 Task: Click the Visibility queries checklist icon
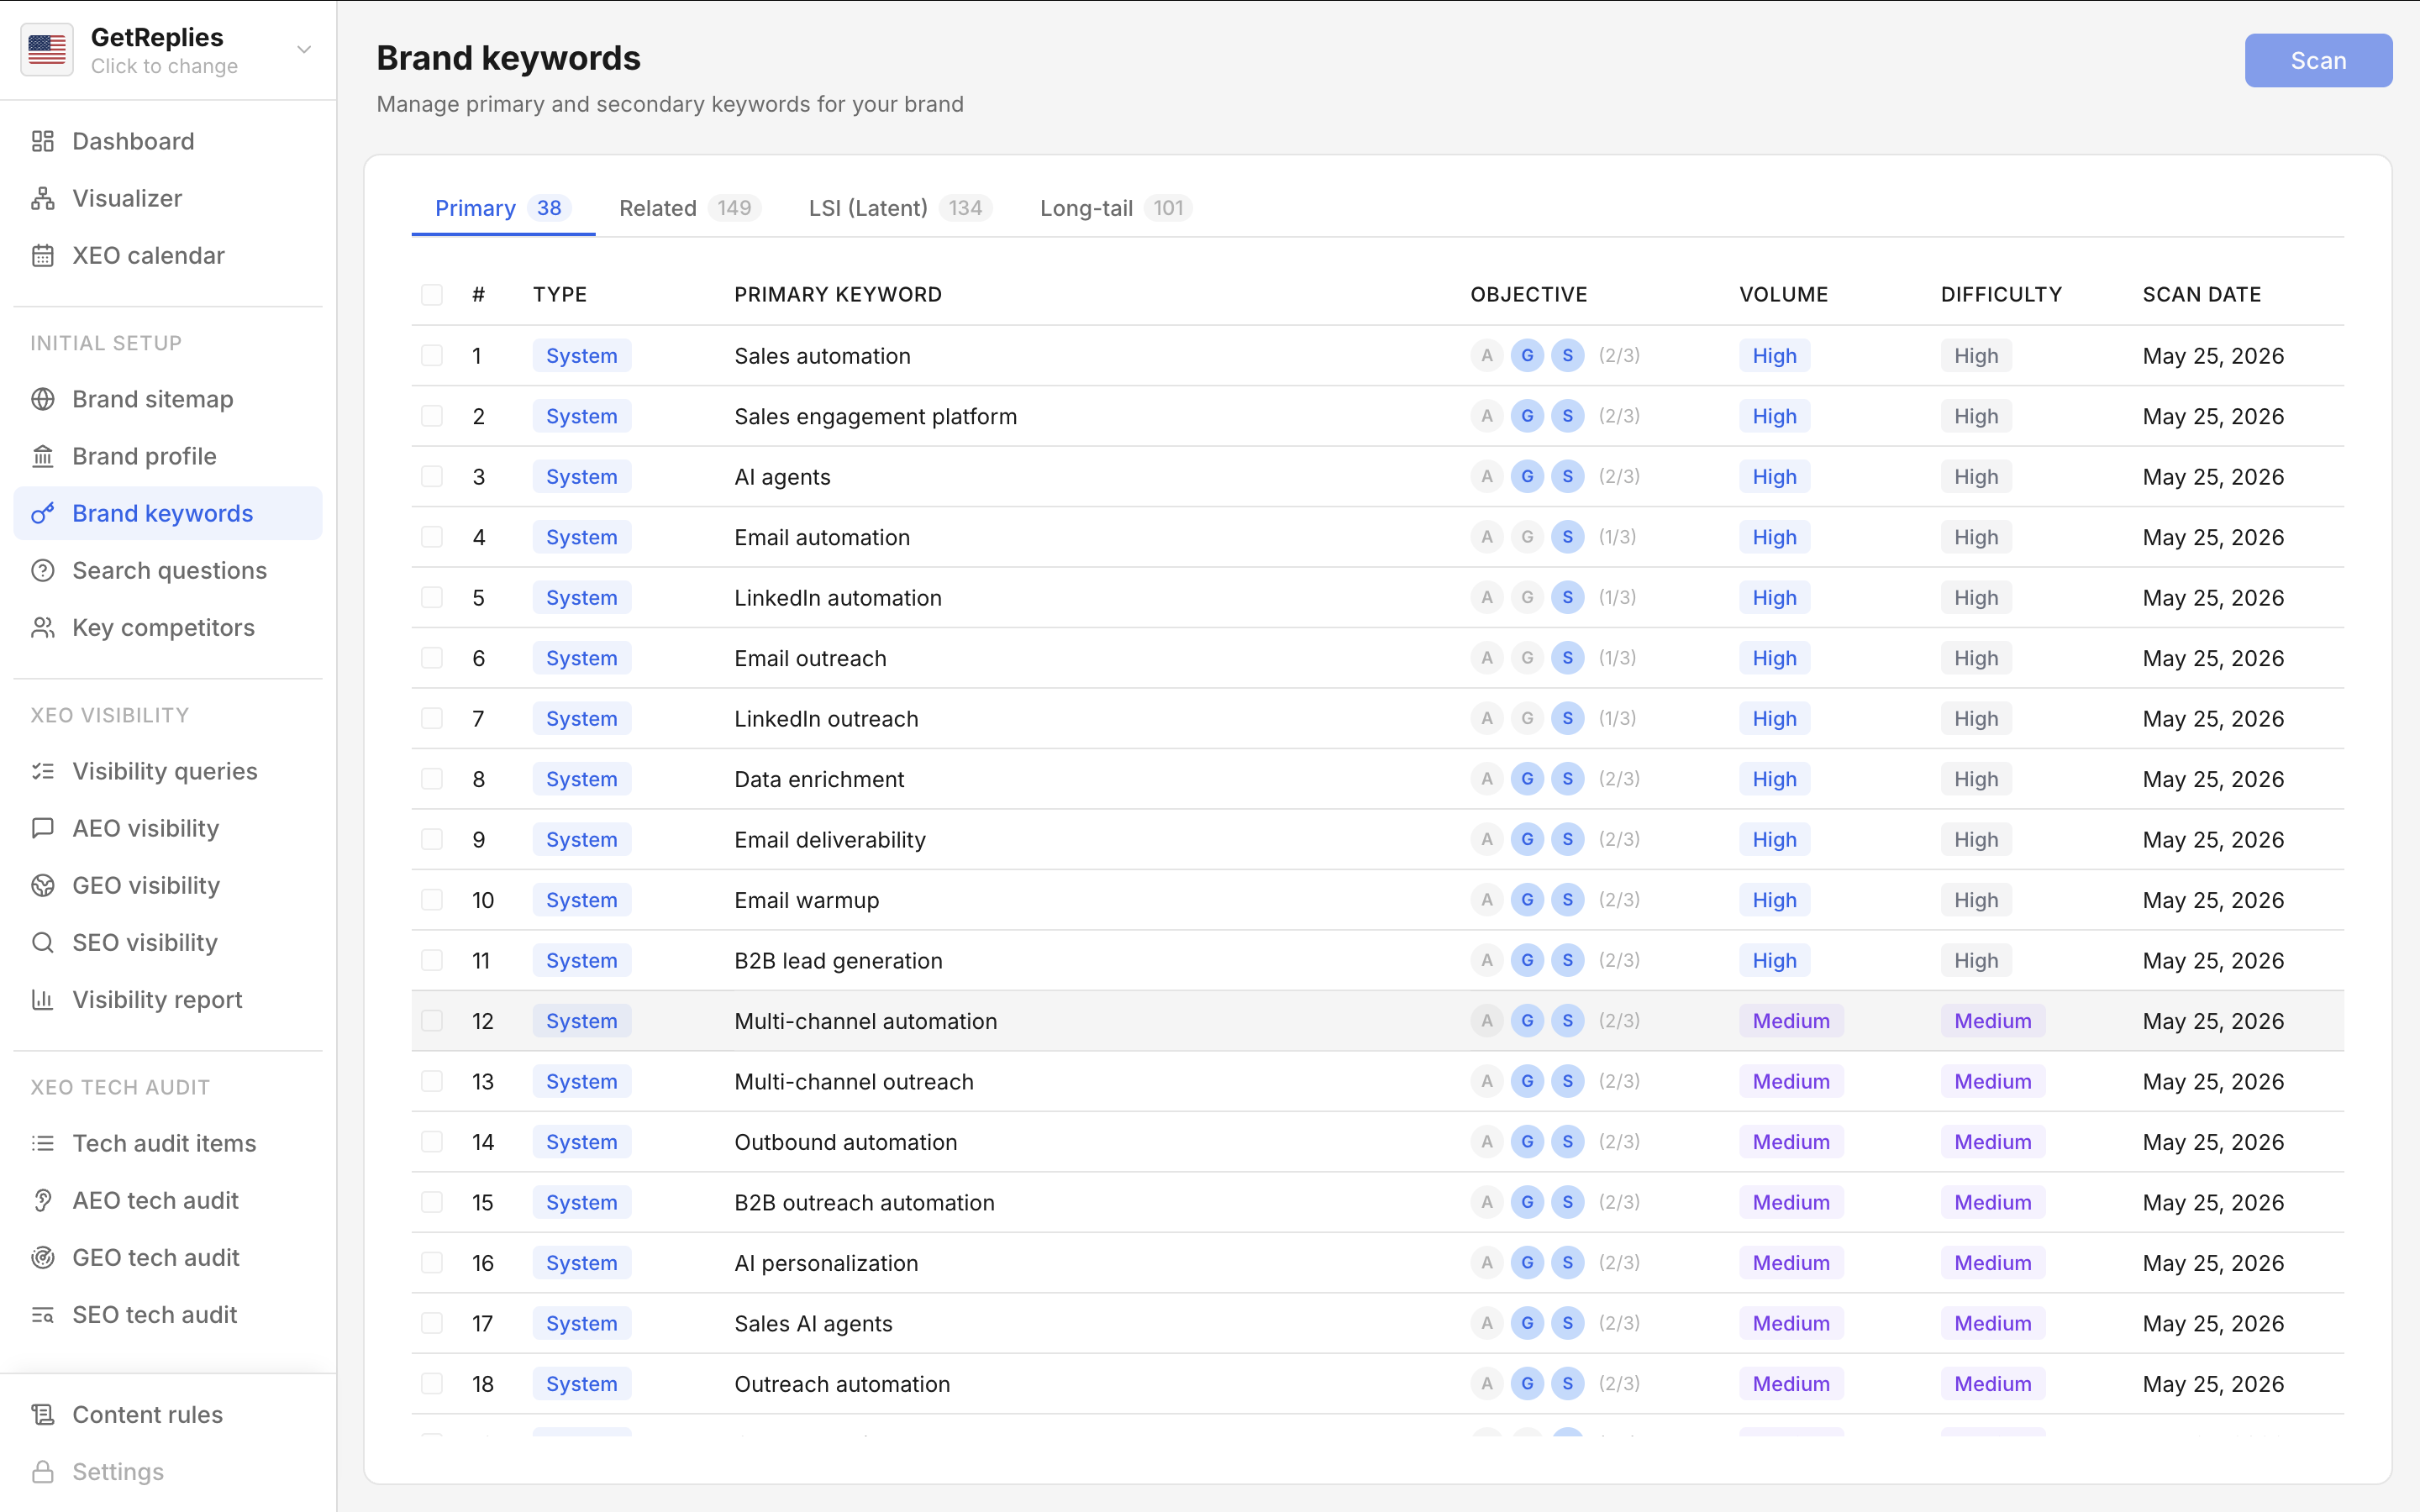tap(43, 771)
